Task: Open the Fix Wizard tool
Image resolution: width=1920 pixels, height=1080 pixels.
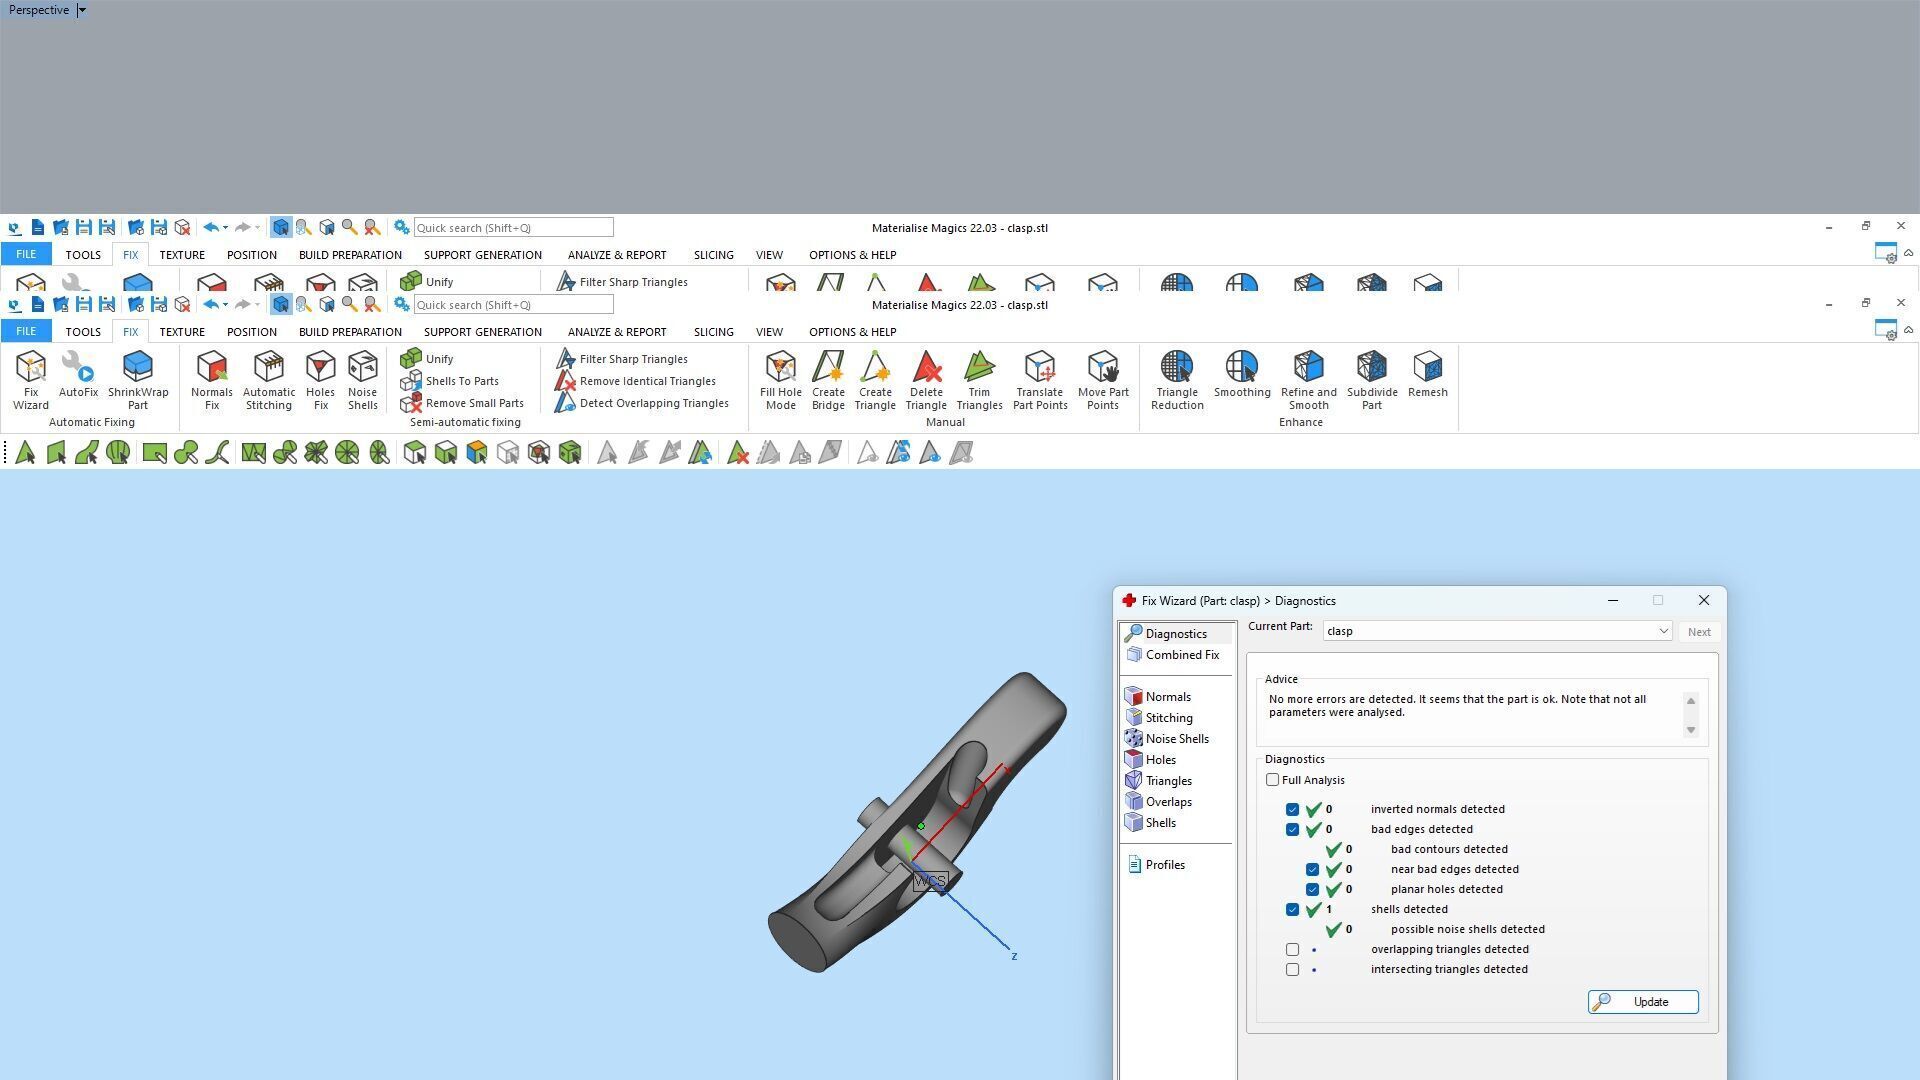Action: point(30,378)
